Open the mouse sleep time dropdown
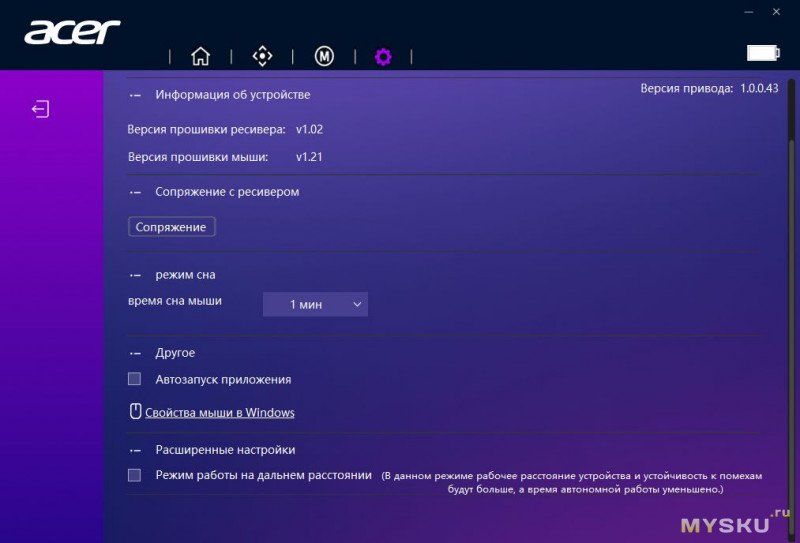The image size is (800, 543). 315,304
